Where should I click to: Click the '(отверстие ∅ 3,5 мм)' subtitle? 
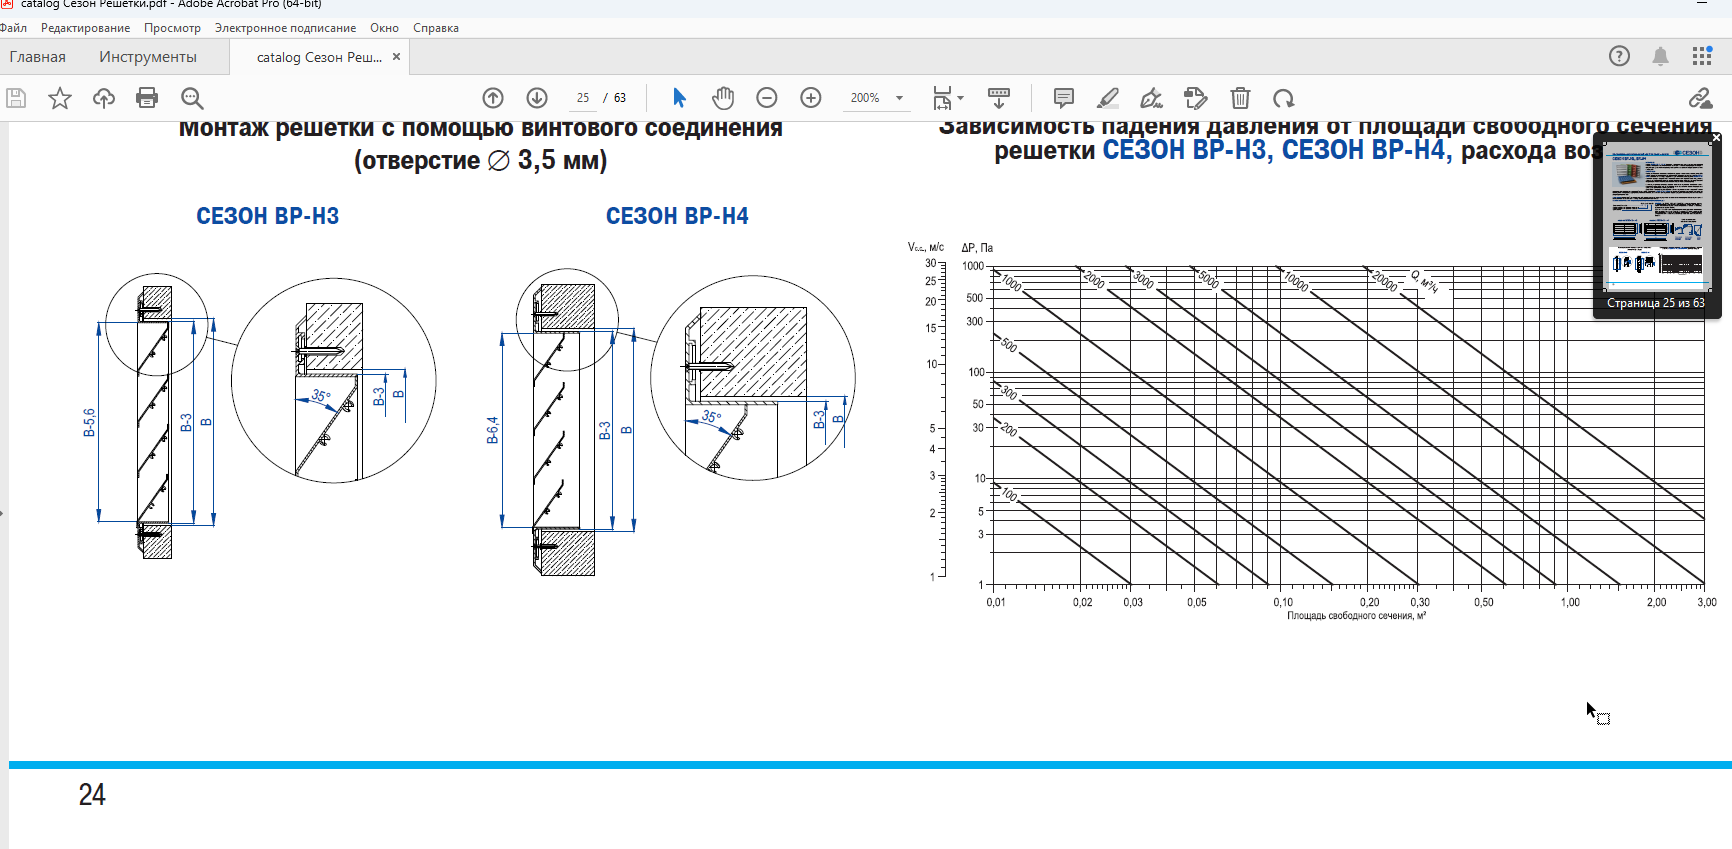(481, 161)
